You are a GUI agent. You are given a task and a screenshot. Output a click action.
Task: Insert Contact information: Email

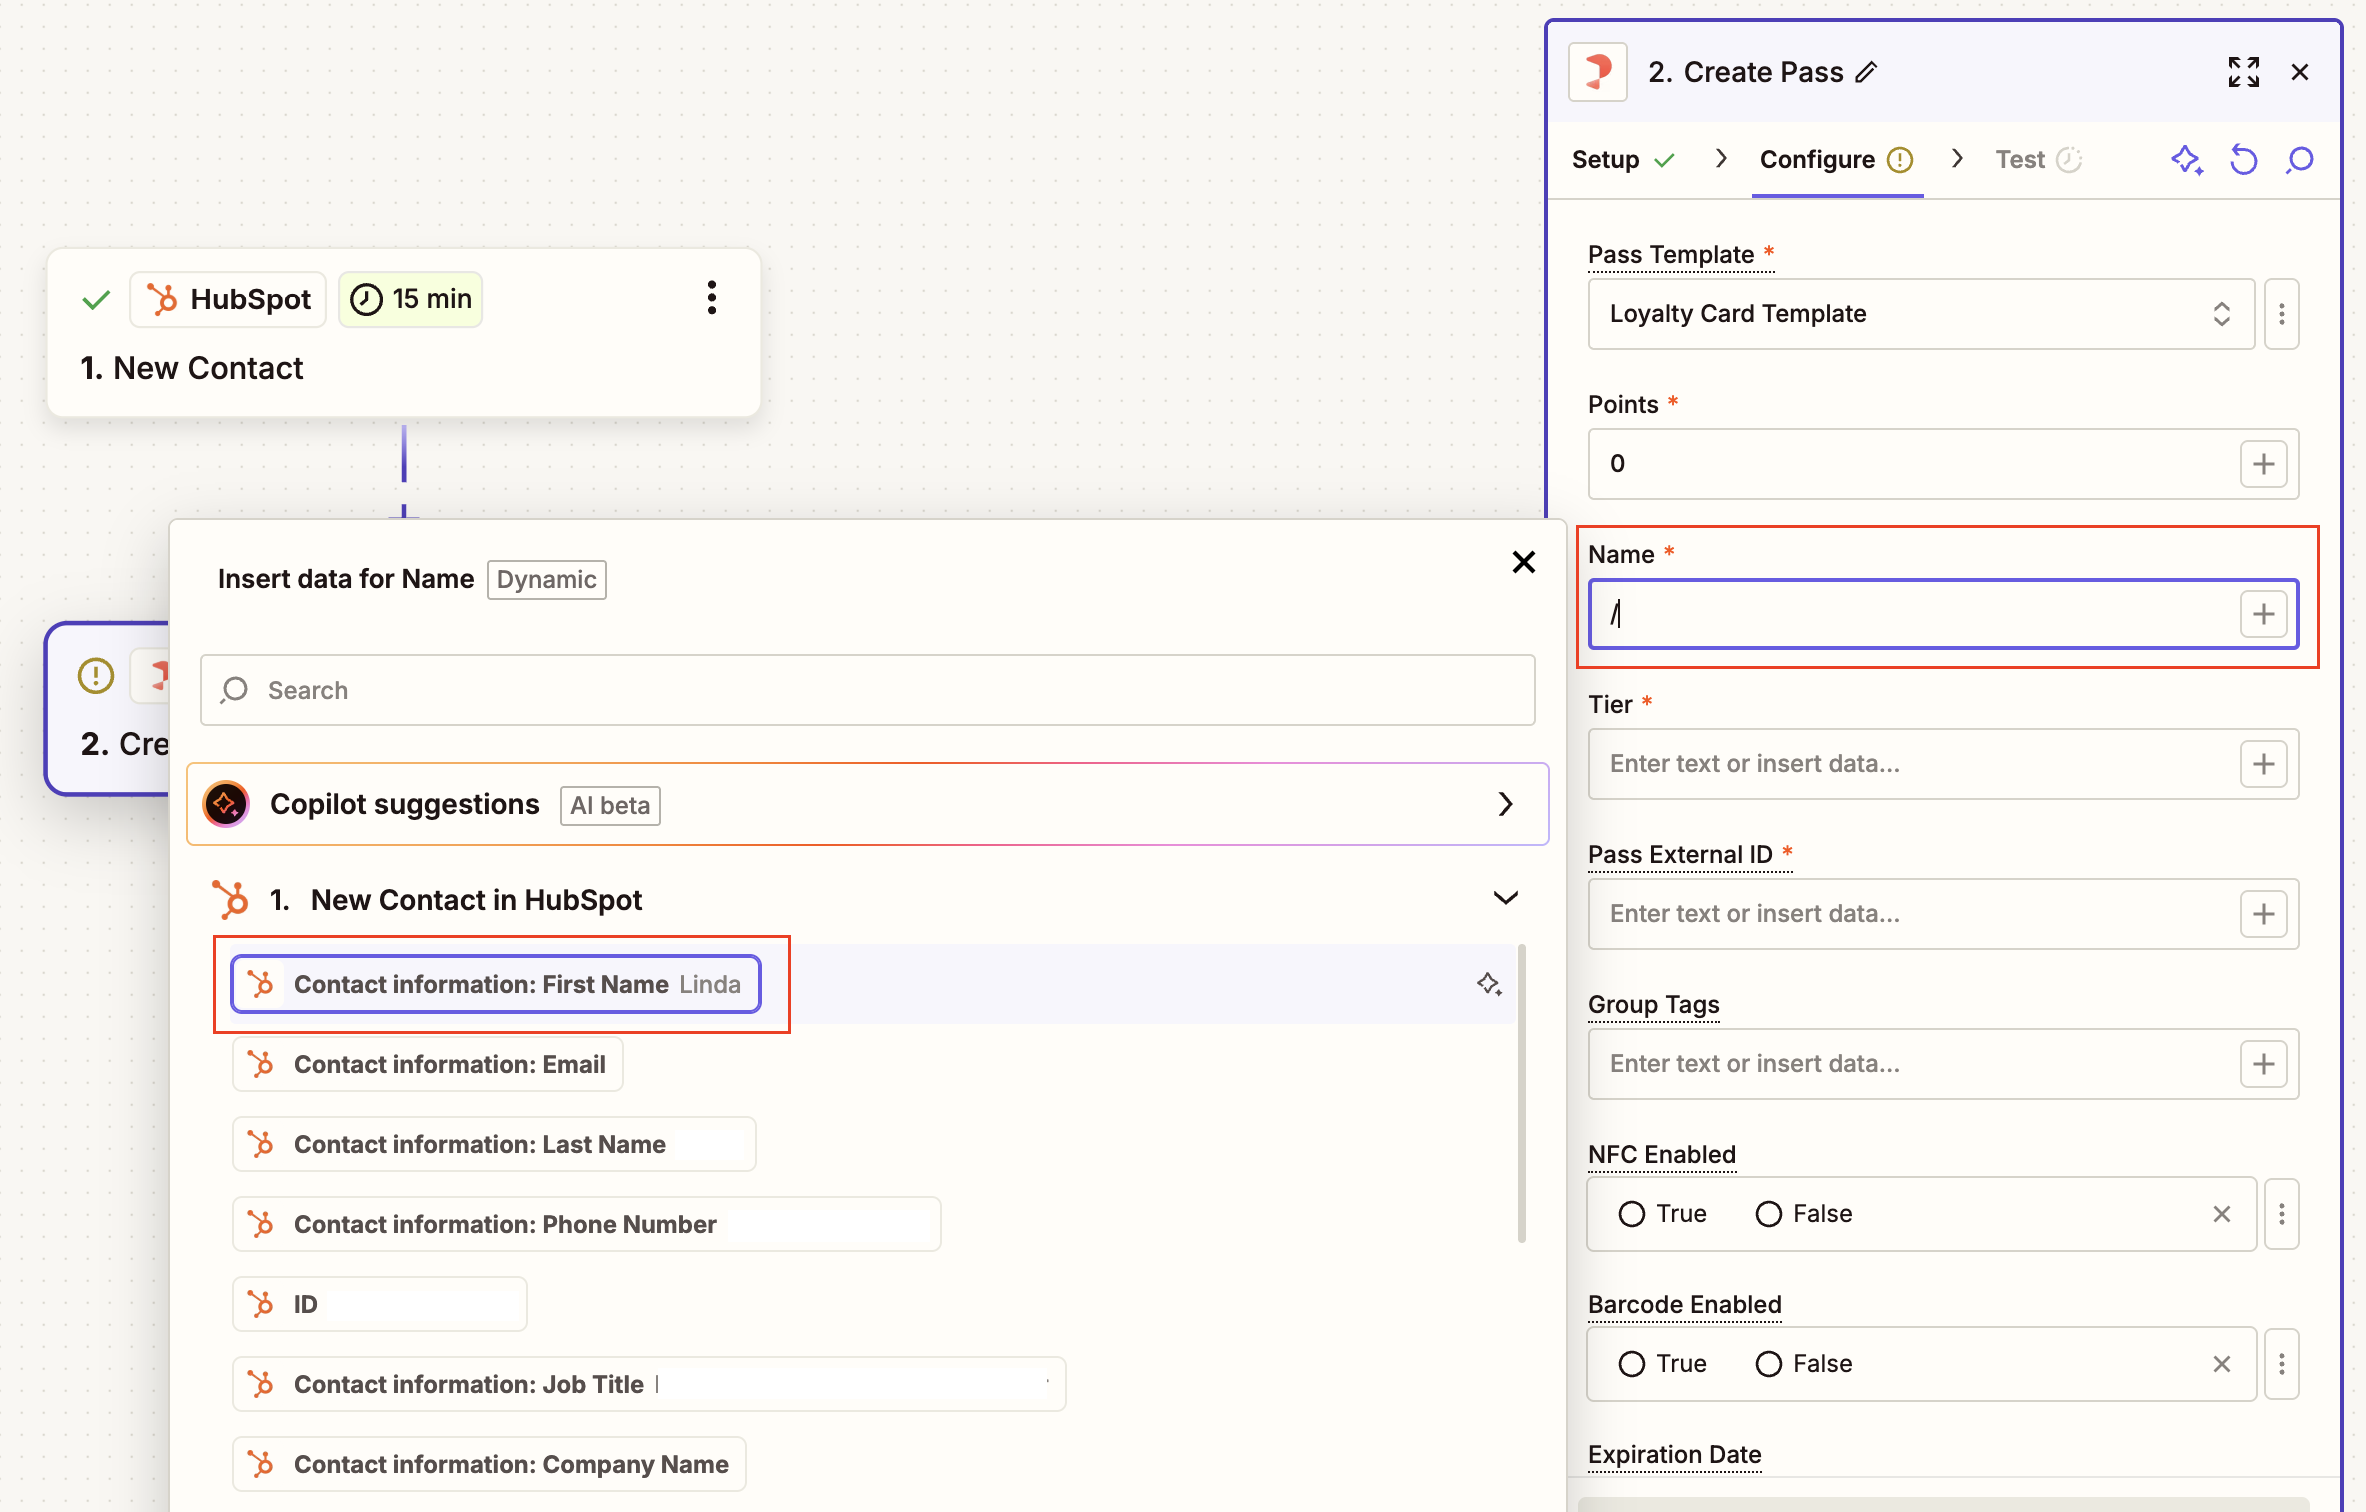[428, 1064]
